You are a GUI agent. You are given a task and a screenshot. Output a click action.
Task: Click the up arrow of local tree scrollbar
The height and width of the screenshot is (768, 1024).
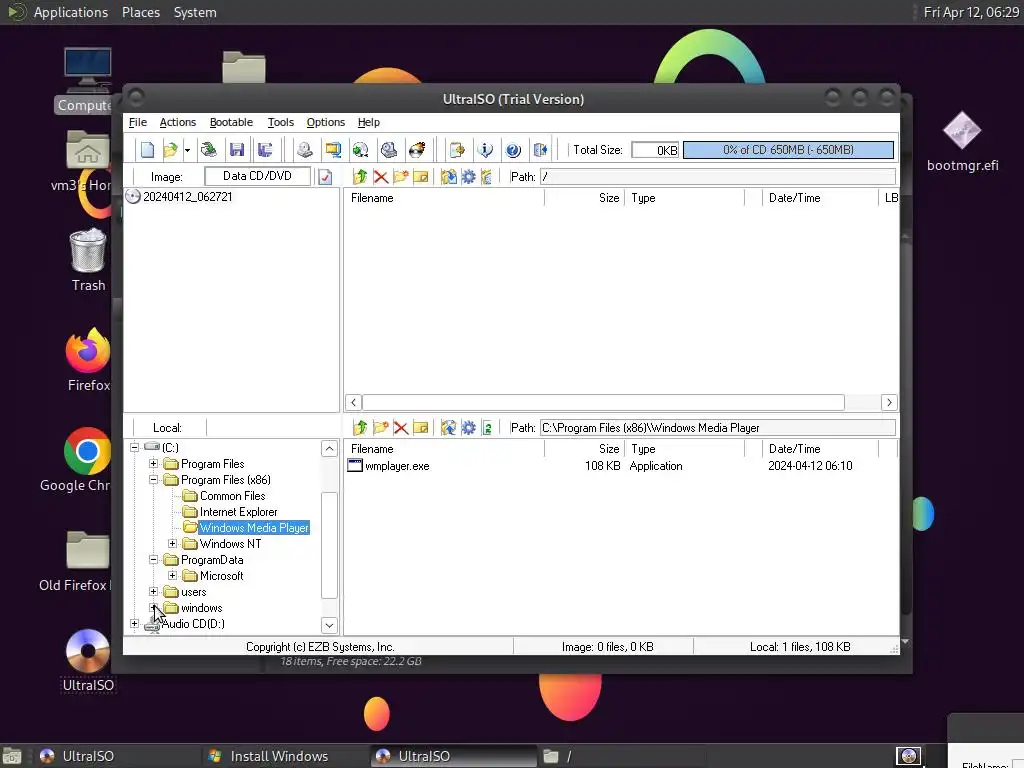[x=329, y=448]
